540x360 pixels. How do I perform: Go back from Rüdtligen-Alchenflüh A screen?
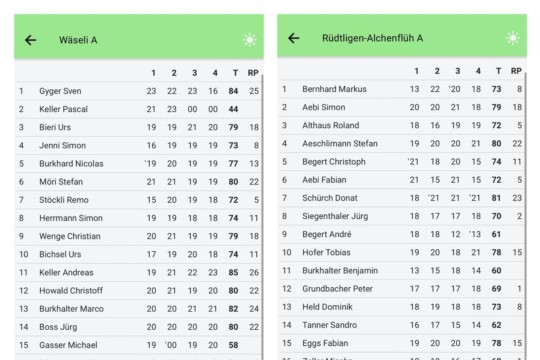(x=293, y=38)
